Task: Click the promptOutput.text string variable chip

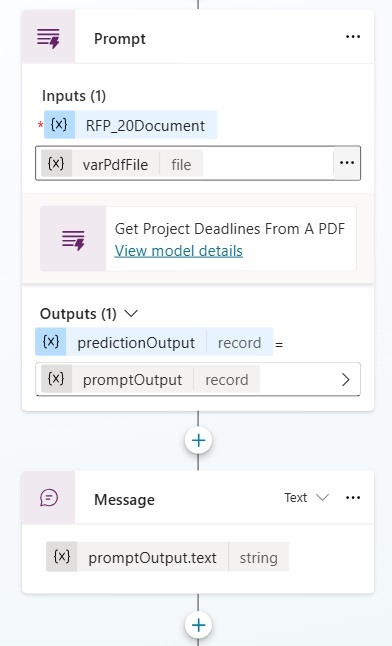Action: (167, 557)
